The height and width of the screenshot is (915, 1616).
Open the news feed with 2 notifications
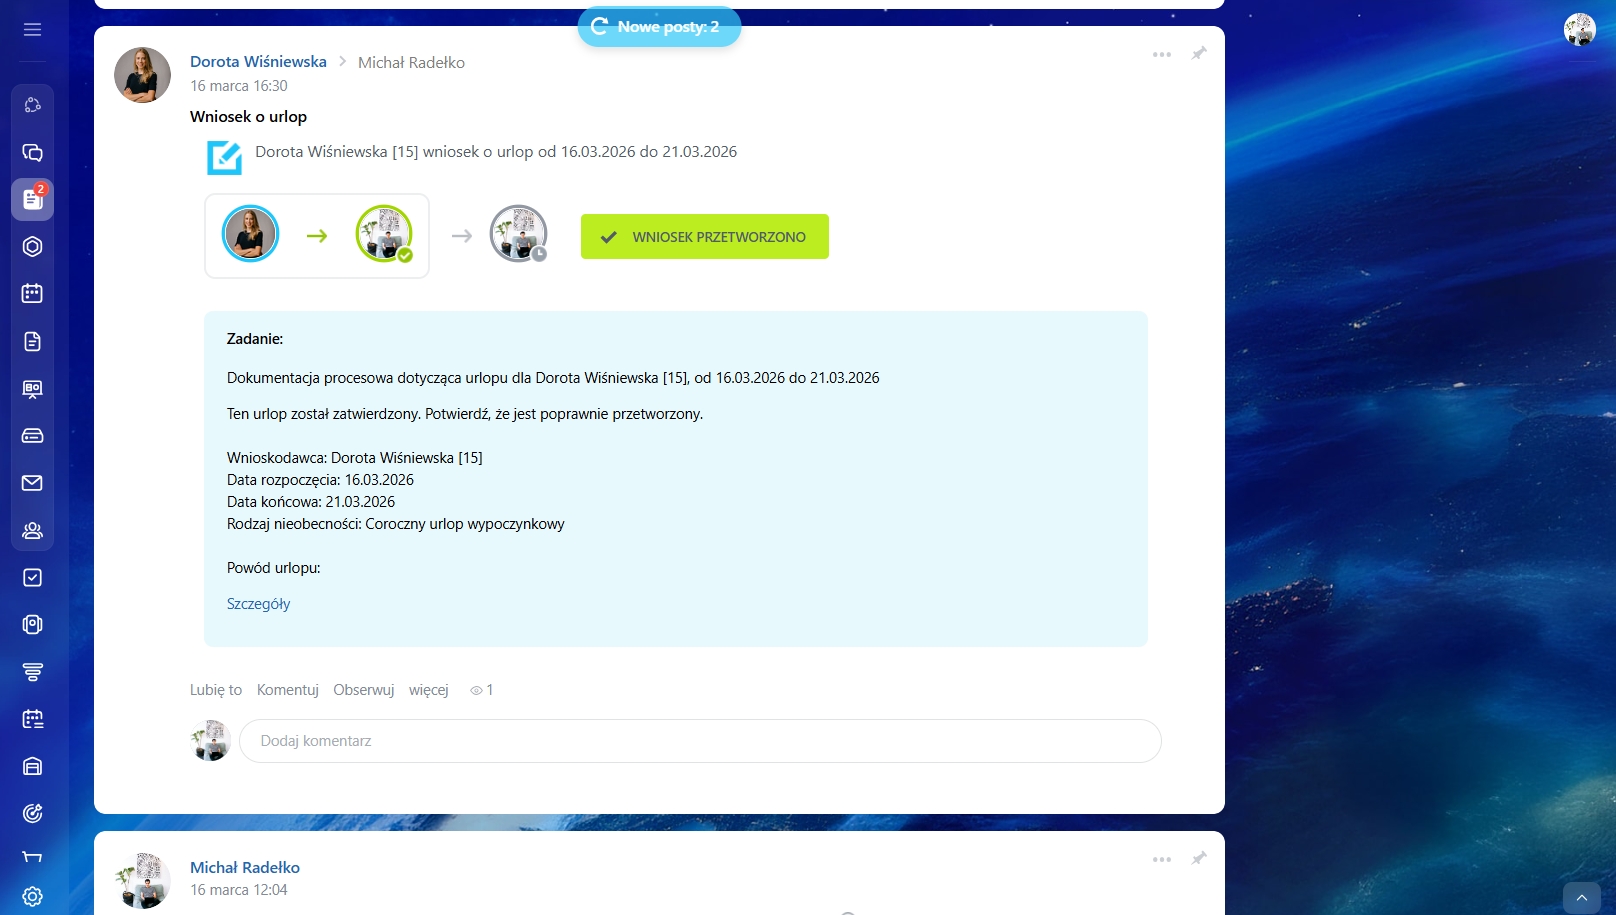click(x=32, y=200)
